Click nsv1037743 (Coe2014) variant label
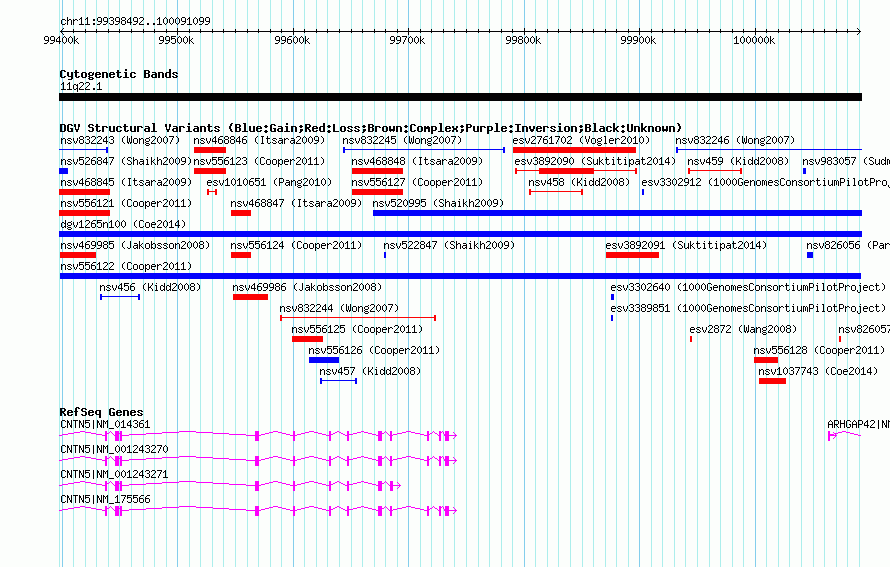The width and height of the screenshot is (890, 567). [x=818, y=371]
